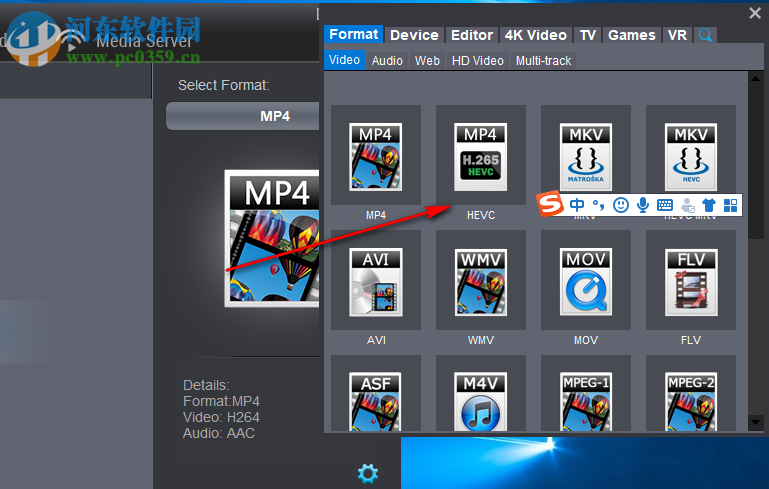This screenshot has width=769, height=489.
Task: Activate voice input microphone icon
Action: tap(642, 205)
